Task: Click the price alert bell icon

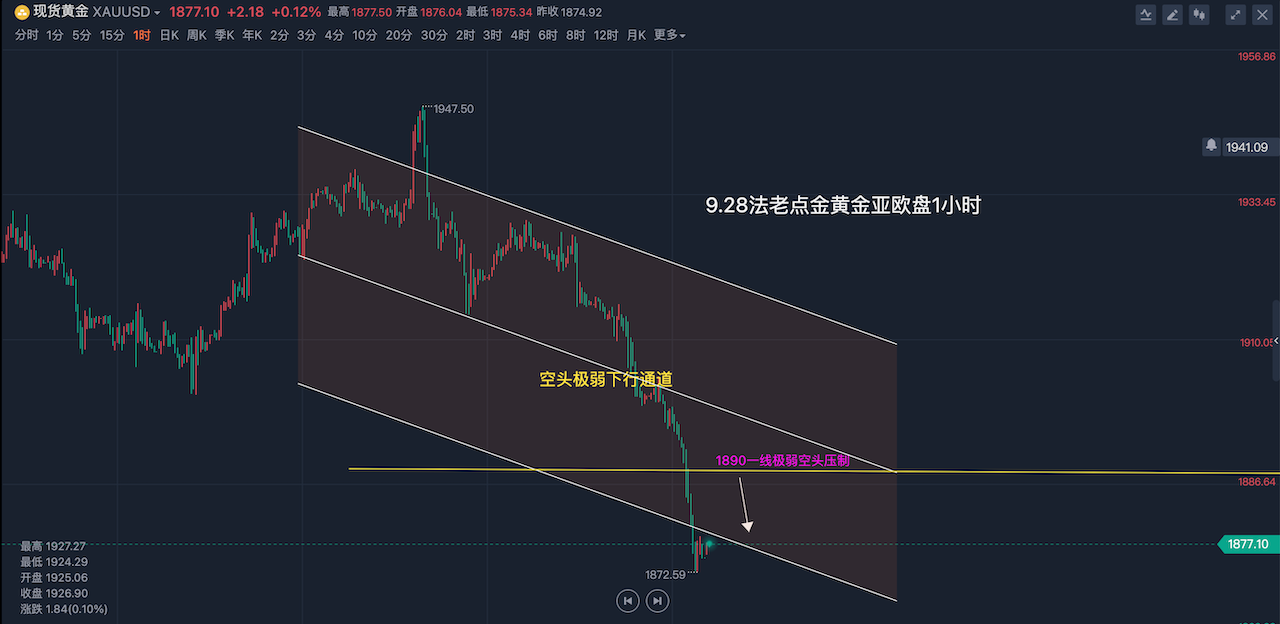Action: (x=1212, y=146)
